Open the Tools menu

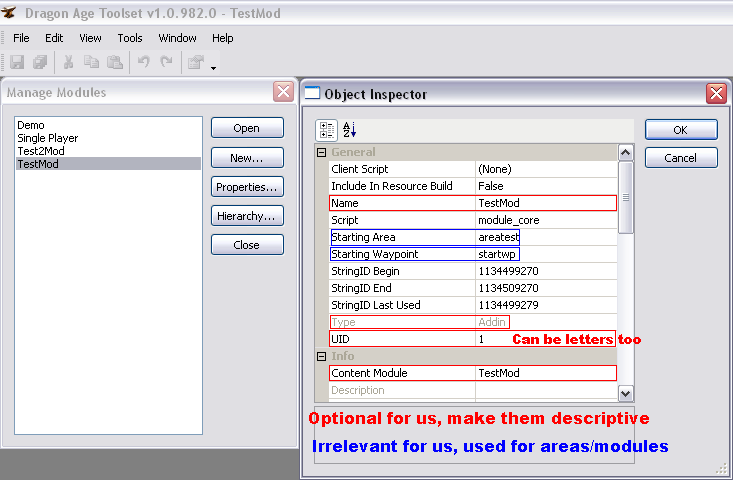pos(129,38)
